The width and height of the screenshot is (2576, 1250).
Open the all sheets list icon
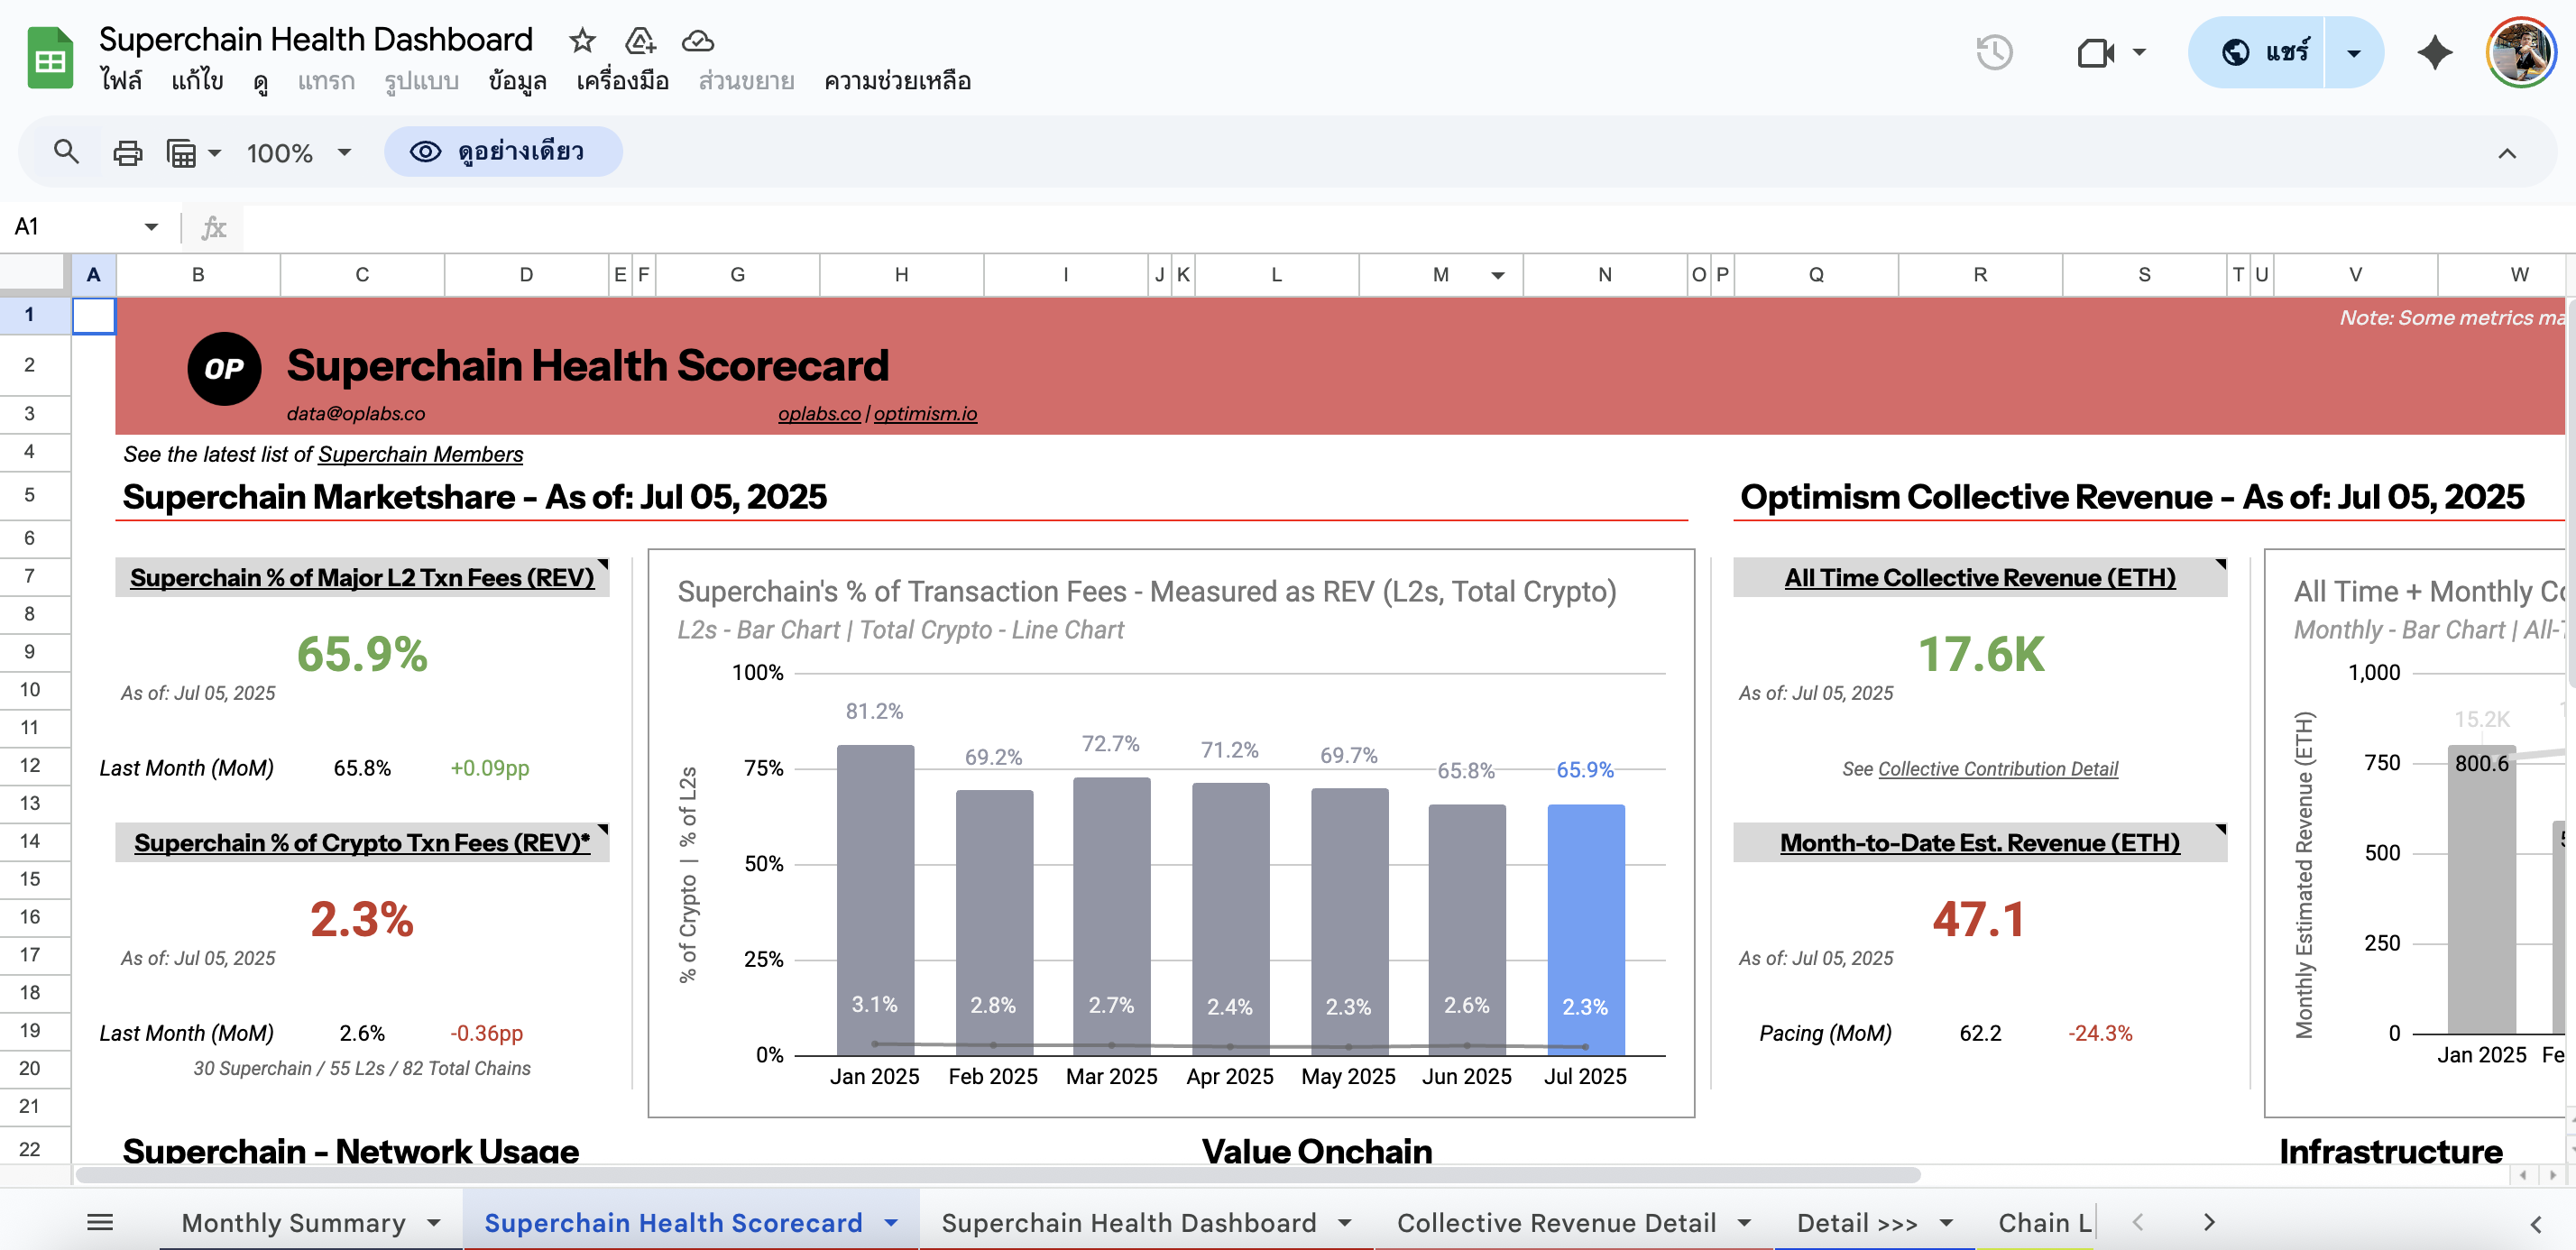pyautogui.click(x=100, y=1222)
